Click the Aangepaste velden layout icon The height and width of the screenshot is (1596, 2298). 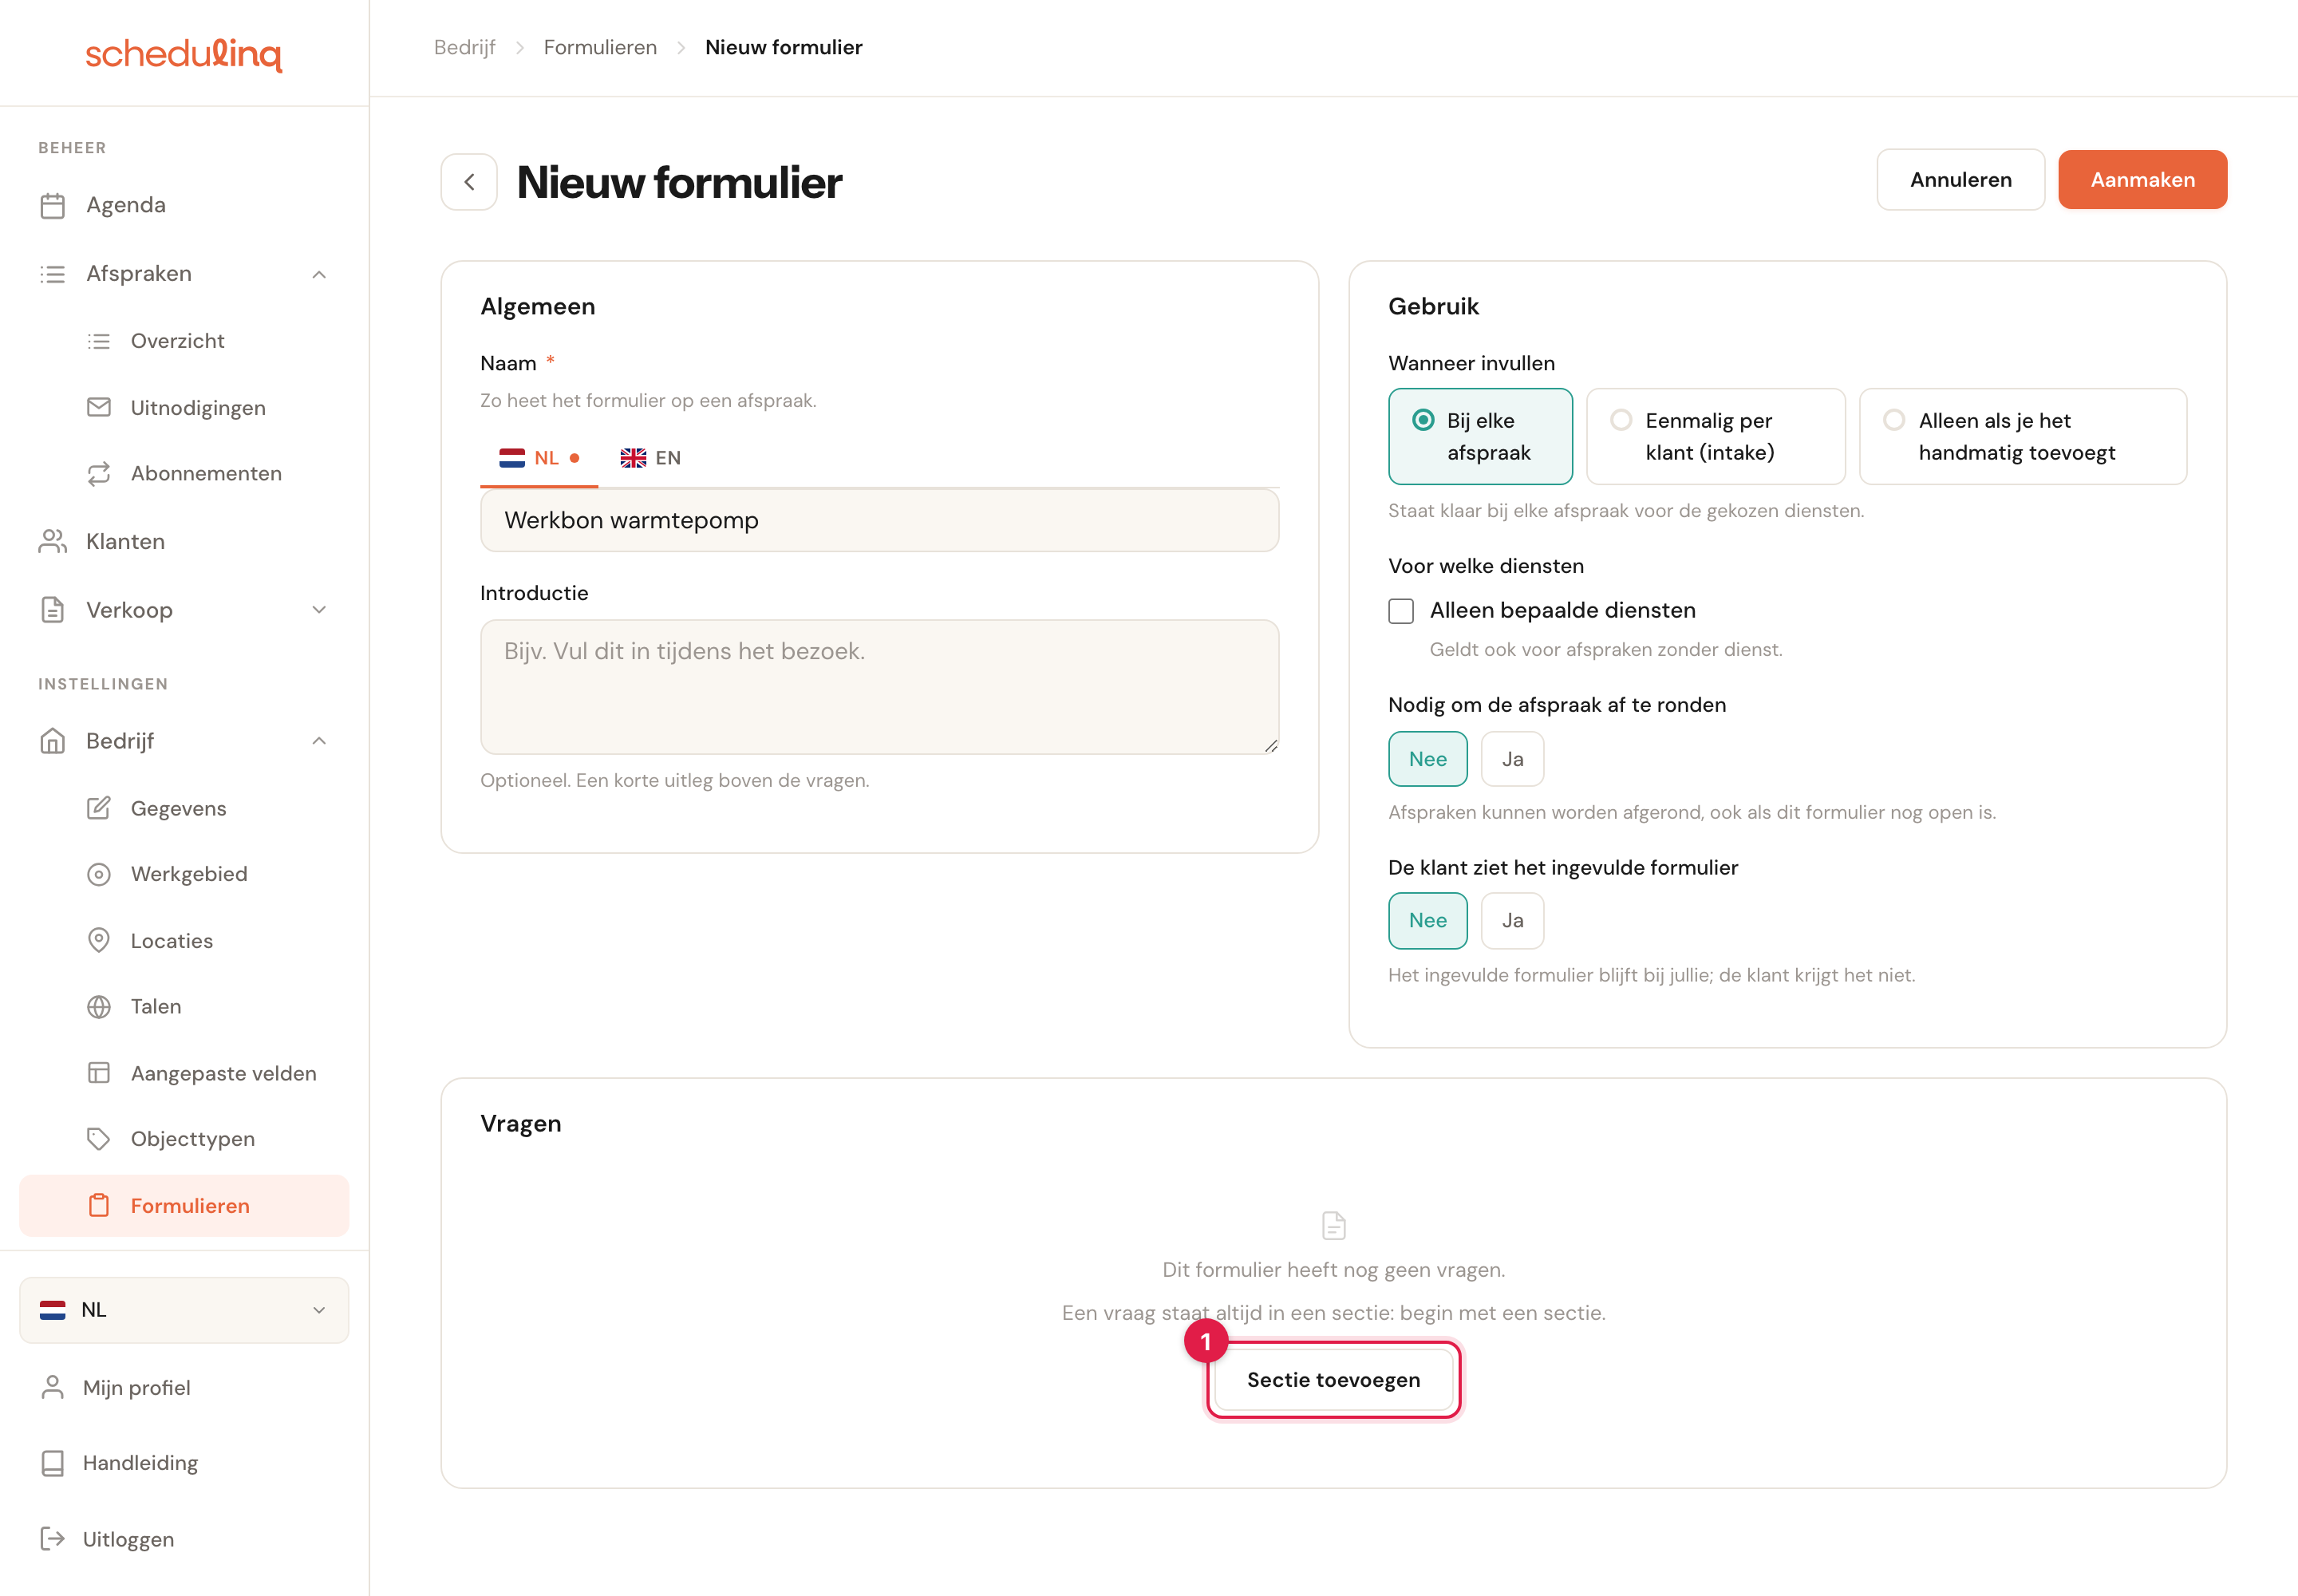coord(98,1073)
